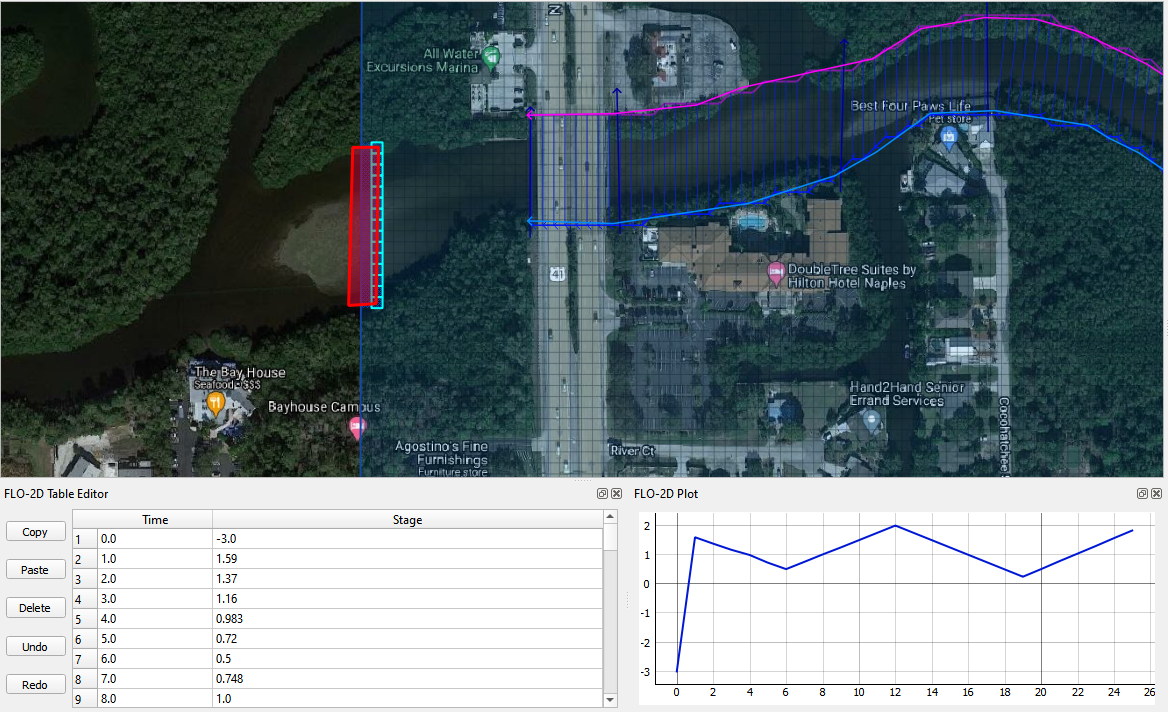Float the FLO-2D Plot panel
Viewport: 1168px width, 712px height.
1142,494
